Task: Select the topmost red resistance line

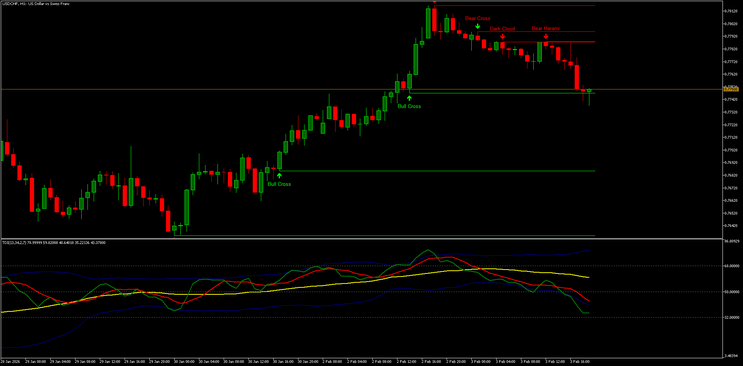Action: [x=514, y=5]
